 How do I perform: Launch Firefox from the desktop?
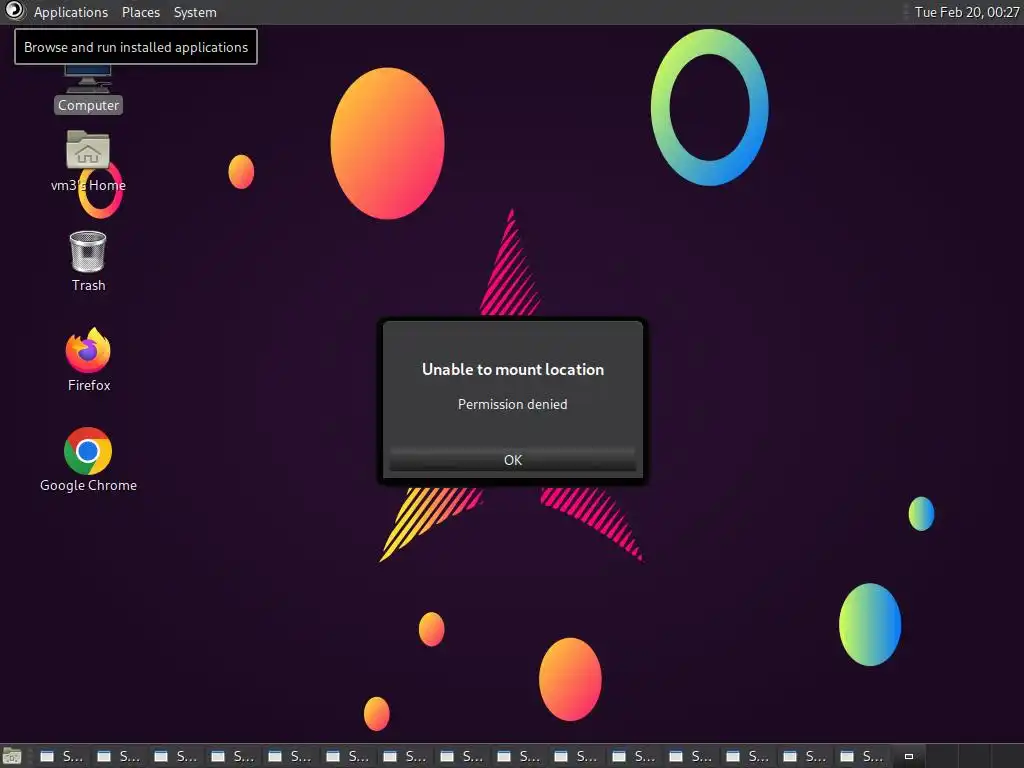pyautogui.click(x=88, y=360)
